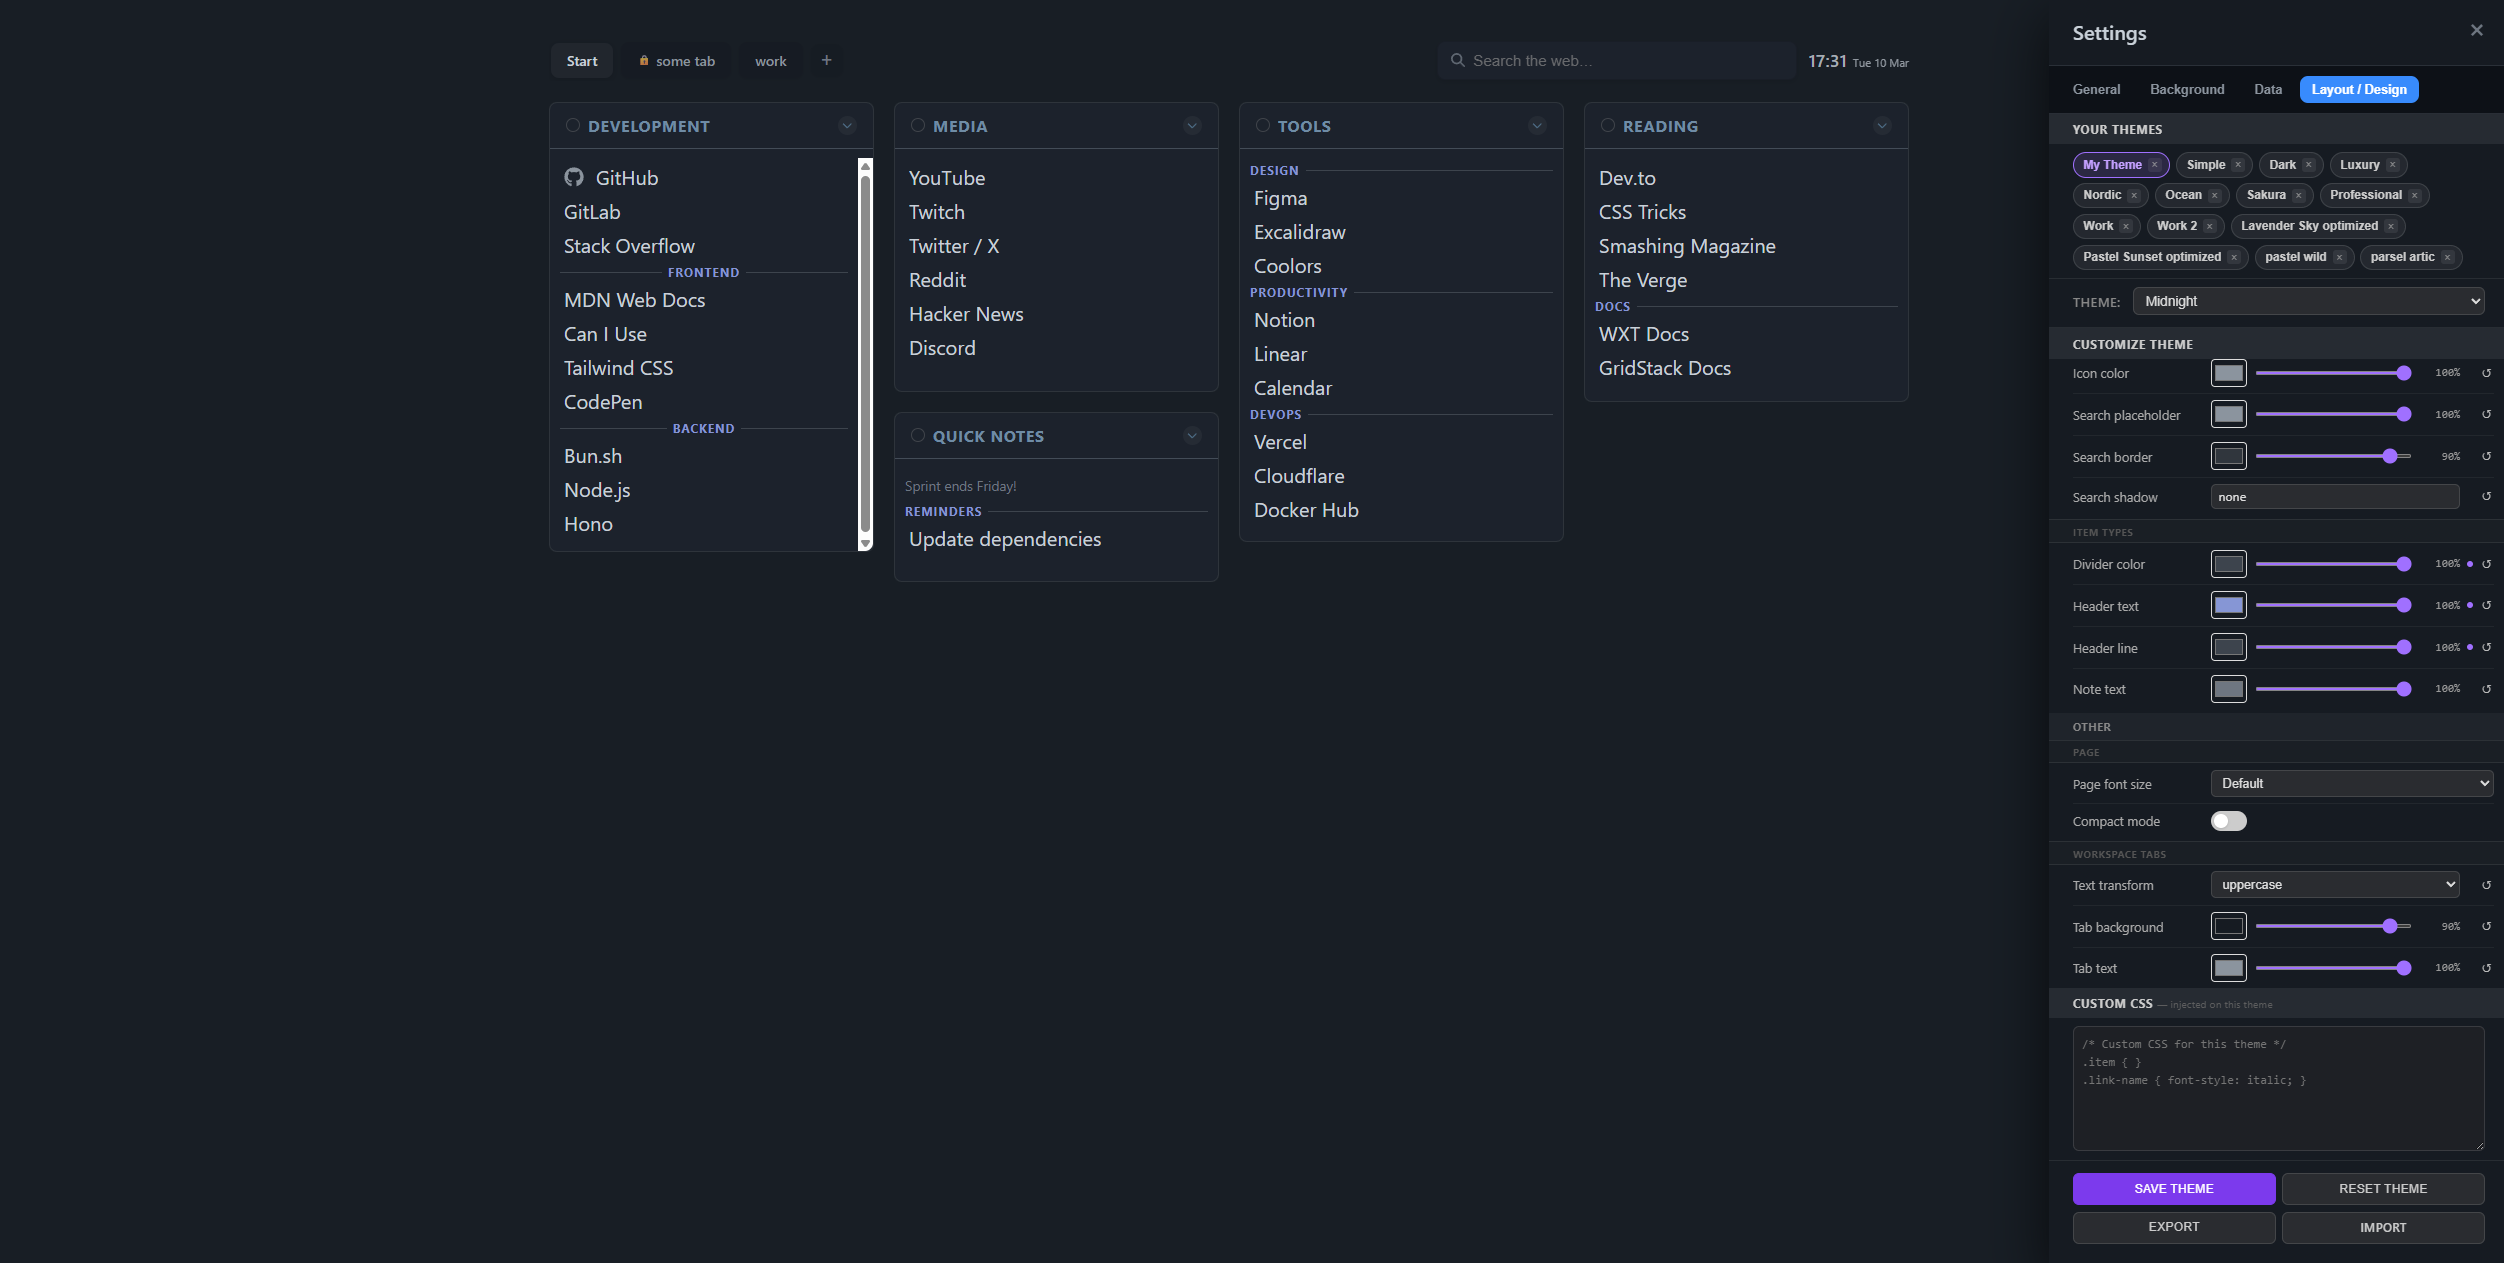
Task: Open the Hacker News link
Action: (x=965, y=313)
